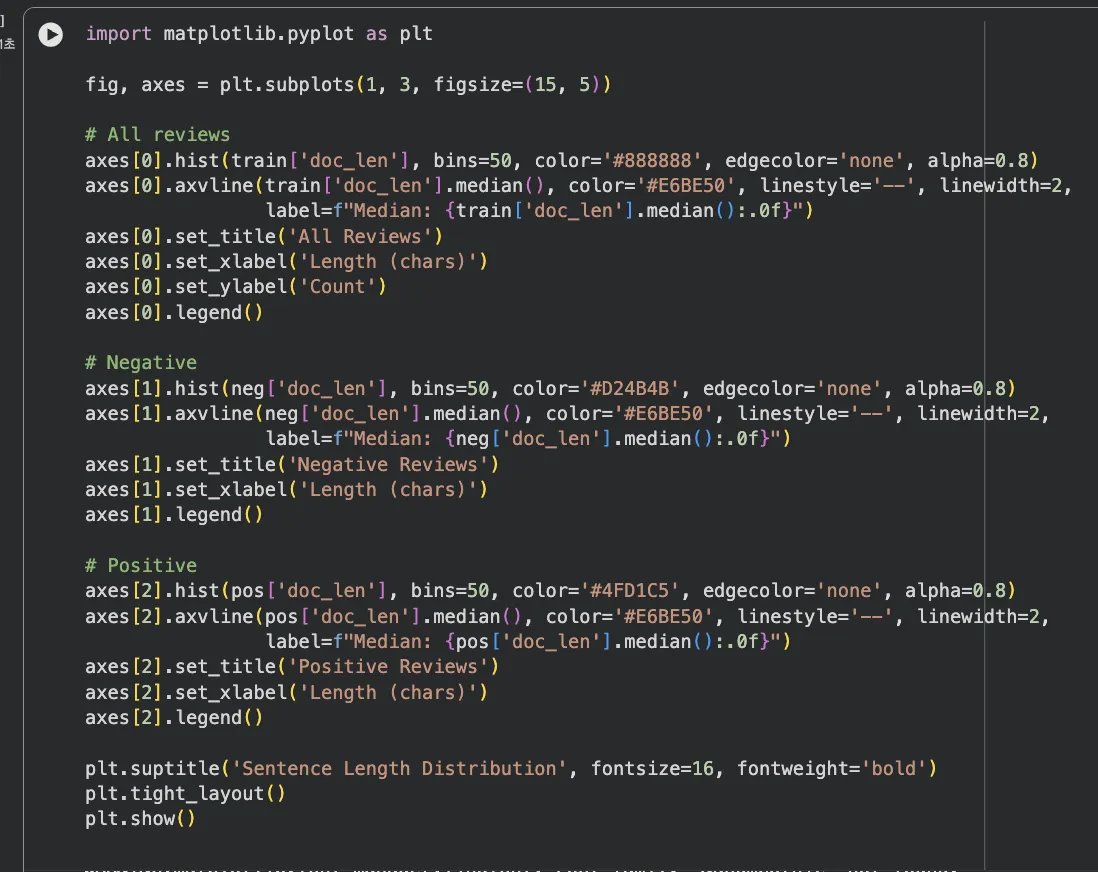Place cursor on axes[2].legend() line

(x=174, y=718)
